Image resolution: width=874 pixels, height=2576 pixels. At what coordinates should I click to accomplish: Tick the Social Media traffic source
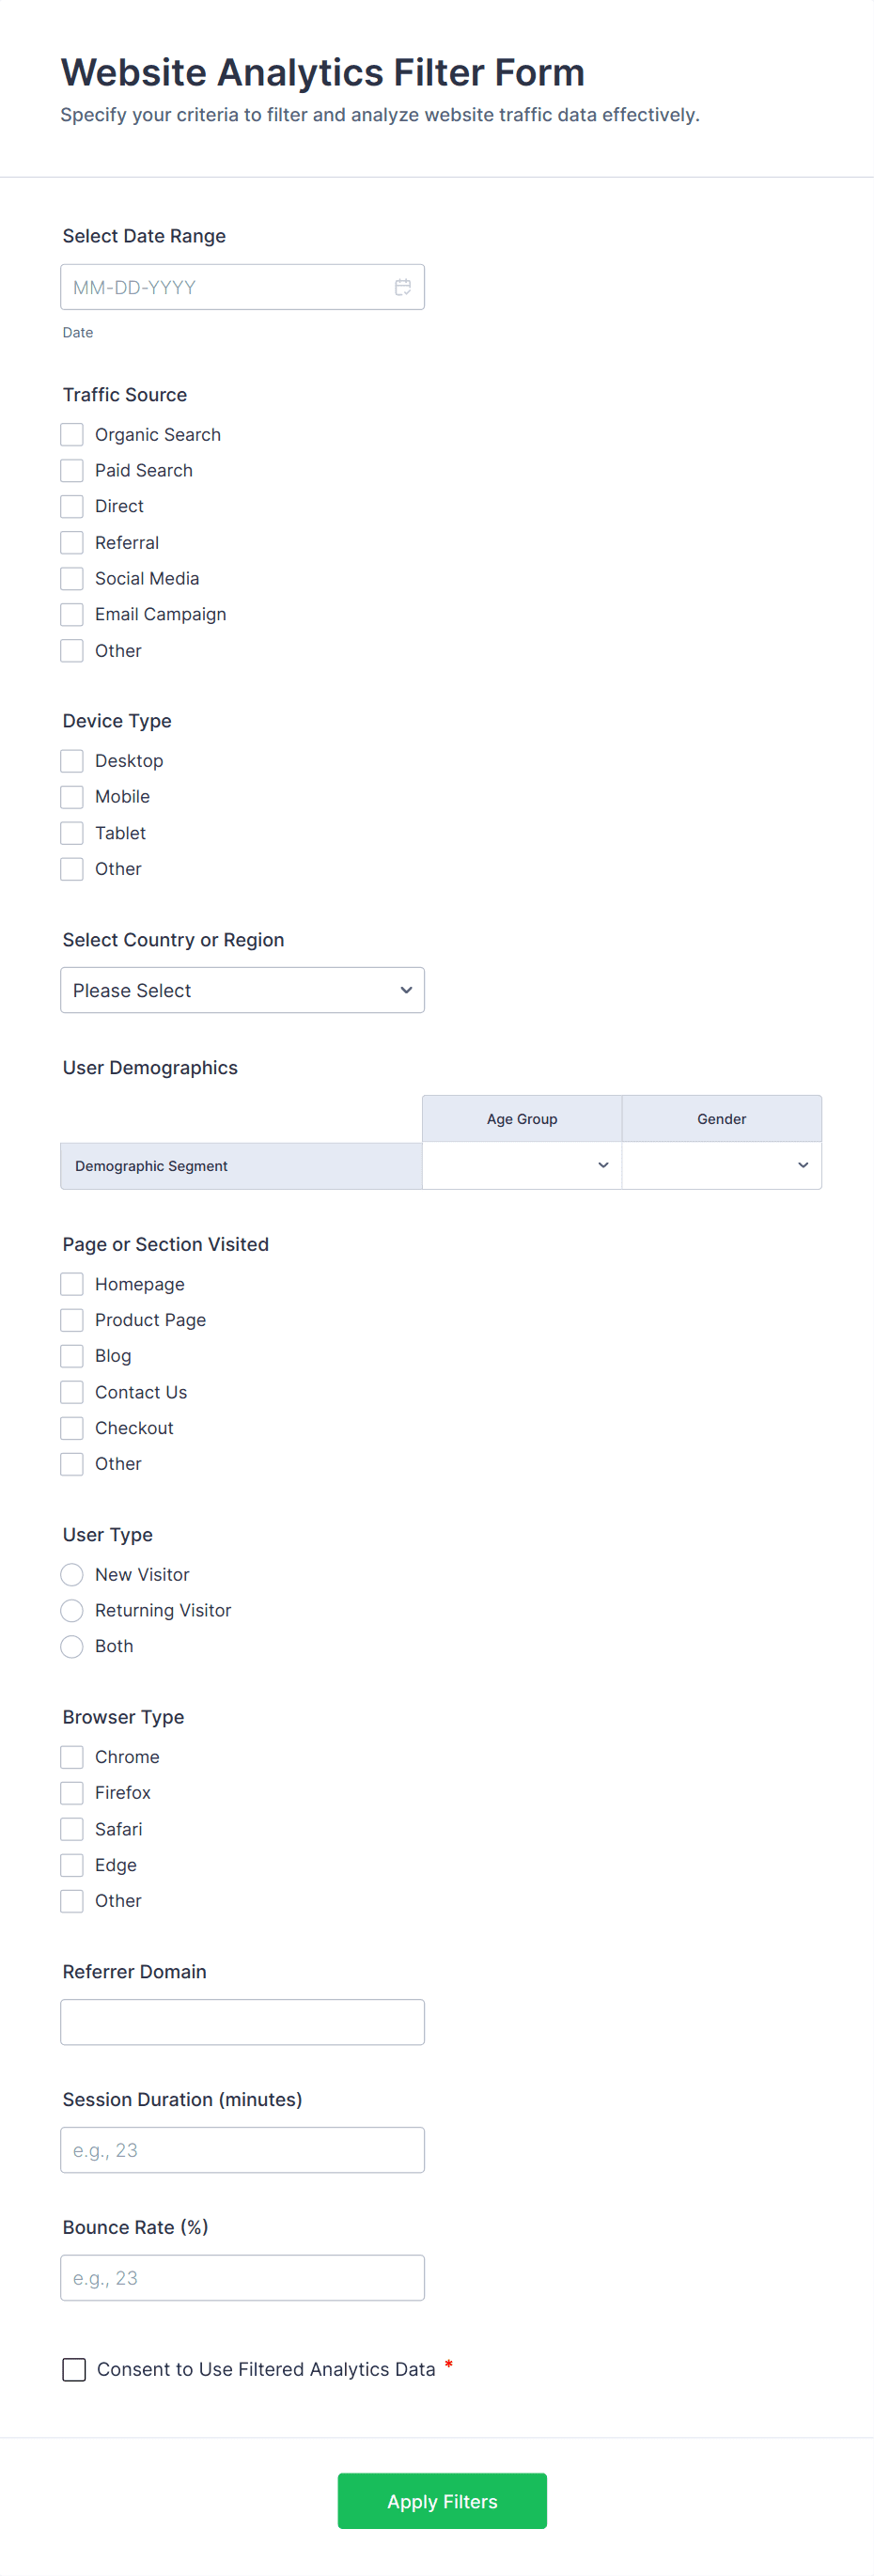click(x=72, y=578)
